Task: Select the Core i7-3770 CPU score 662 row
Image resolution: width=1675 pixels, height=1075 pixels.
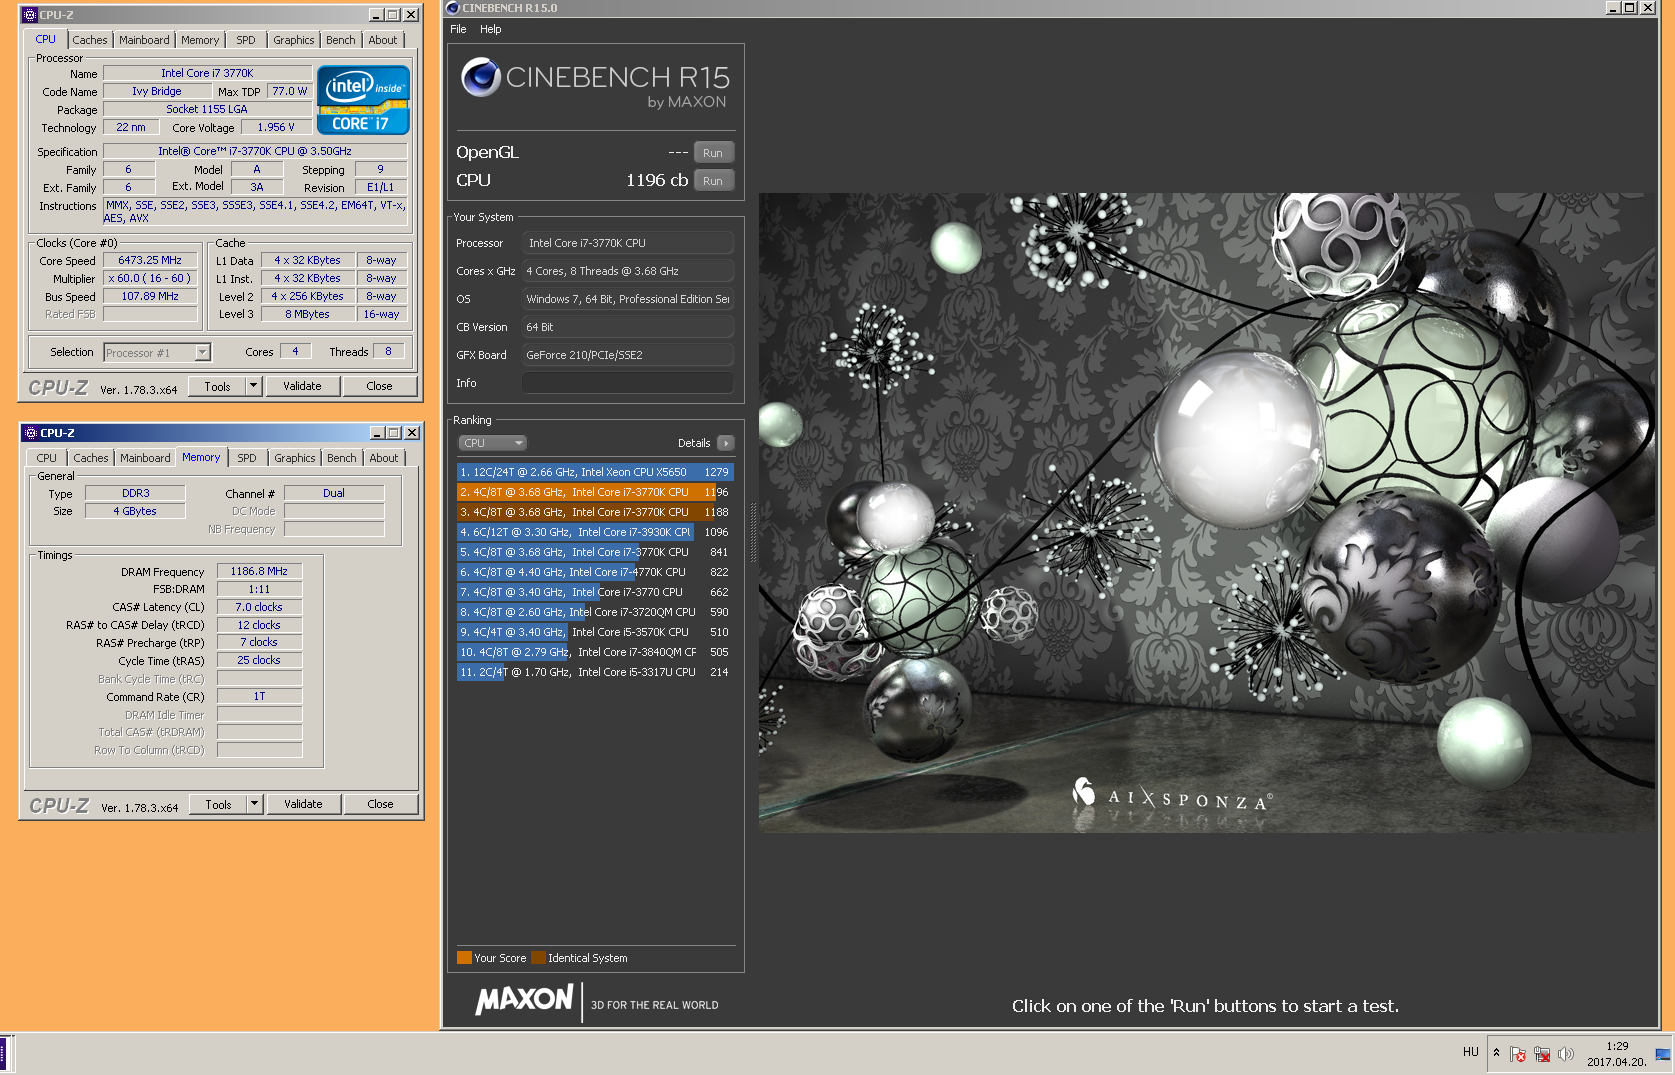Action: tap(595, 592)
